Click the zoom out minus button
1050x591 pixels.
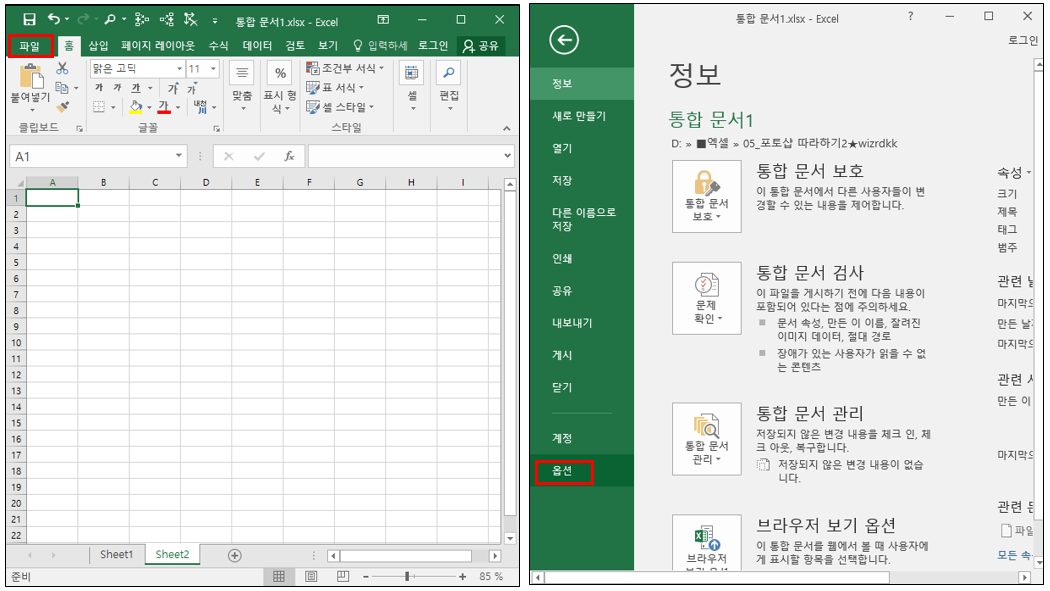pyautogui.click(x=366, y=576)
